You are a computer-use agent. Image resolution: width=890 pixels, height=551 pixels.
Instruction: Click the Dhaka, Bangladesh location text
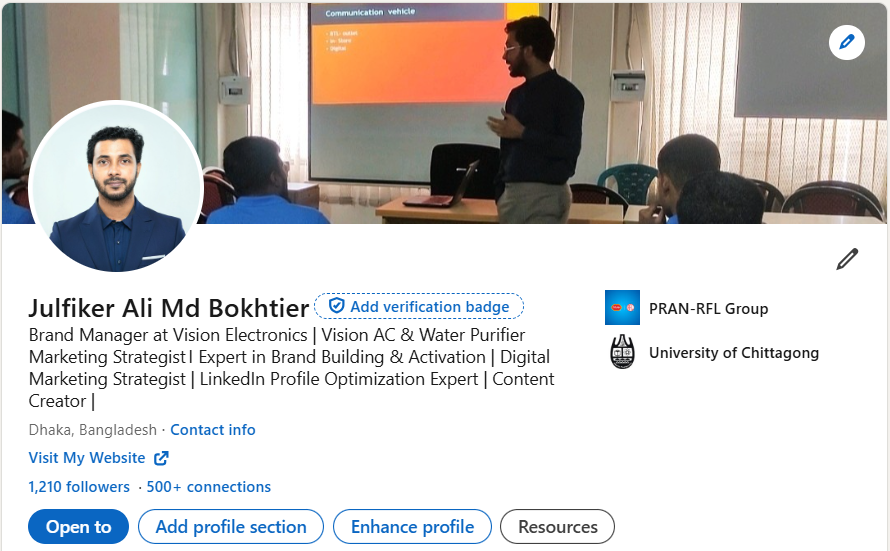[x=93, y=430]
